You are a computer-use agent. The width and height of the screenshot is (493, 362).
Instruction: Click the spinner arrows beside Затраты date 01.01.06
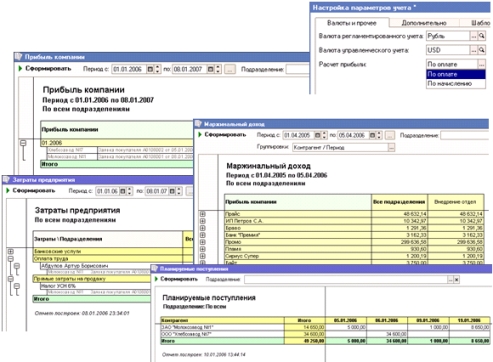130,191
